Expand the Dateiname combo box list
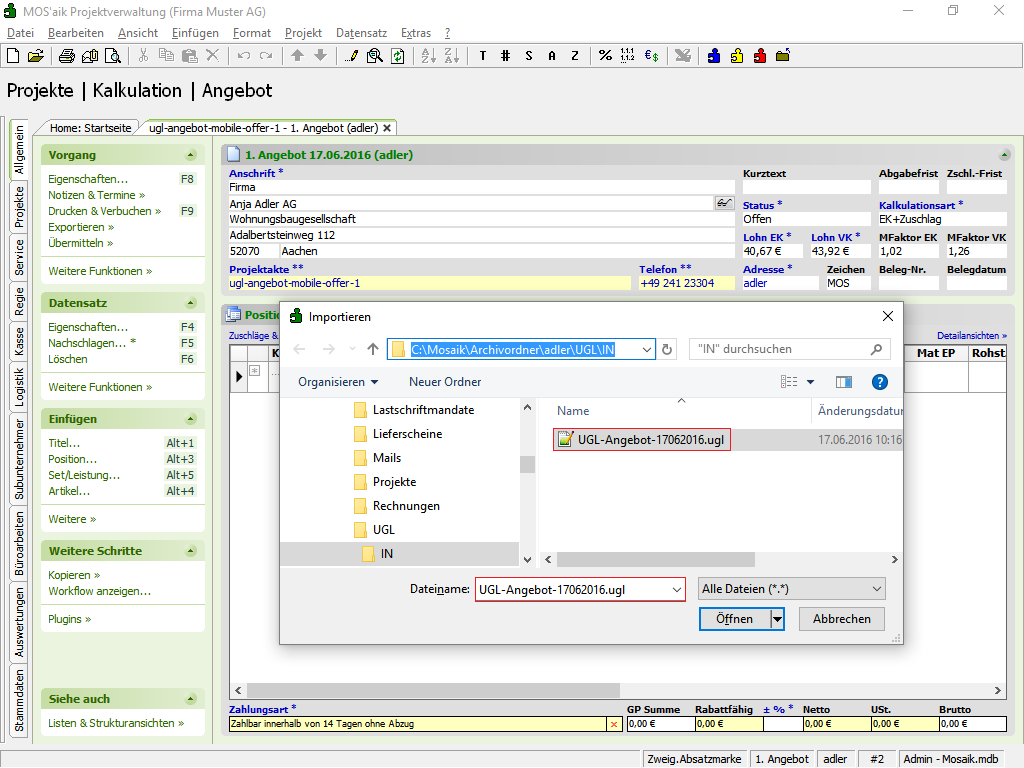The width and height of the screenshot is (1024, 768). [x=676, y=589]
